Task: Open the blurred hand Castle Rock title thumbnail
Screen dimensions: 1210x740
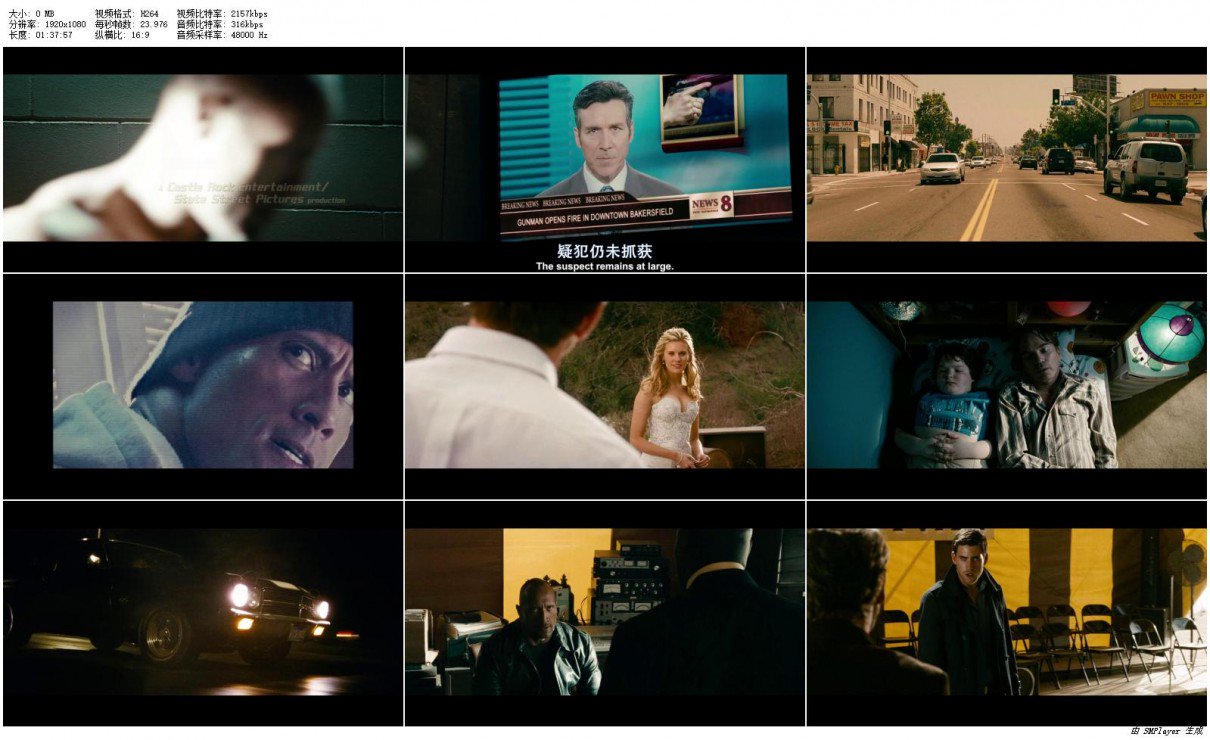Action: pyautogui.click(x=203, y=158)
